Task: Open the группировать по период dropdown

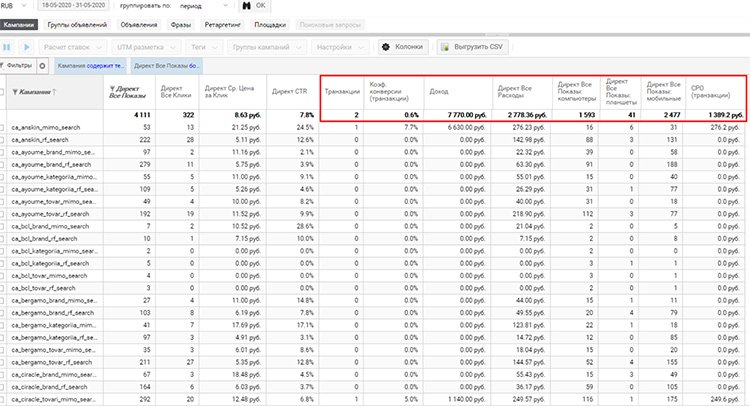Action: [x=204, y=6]
